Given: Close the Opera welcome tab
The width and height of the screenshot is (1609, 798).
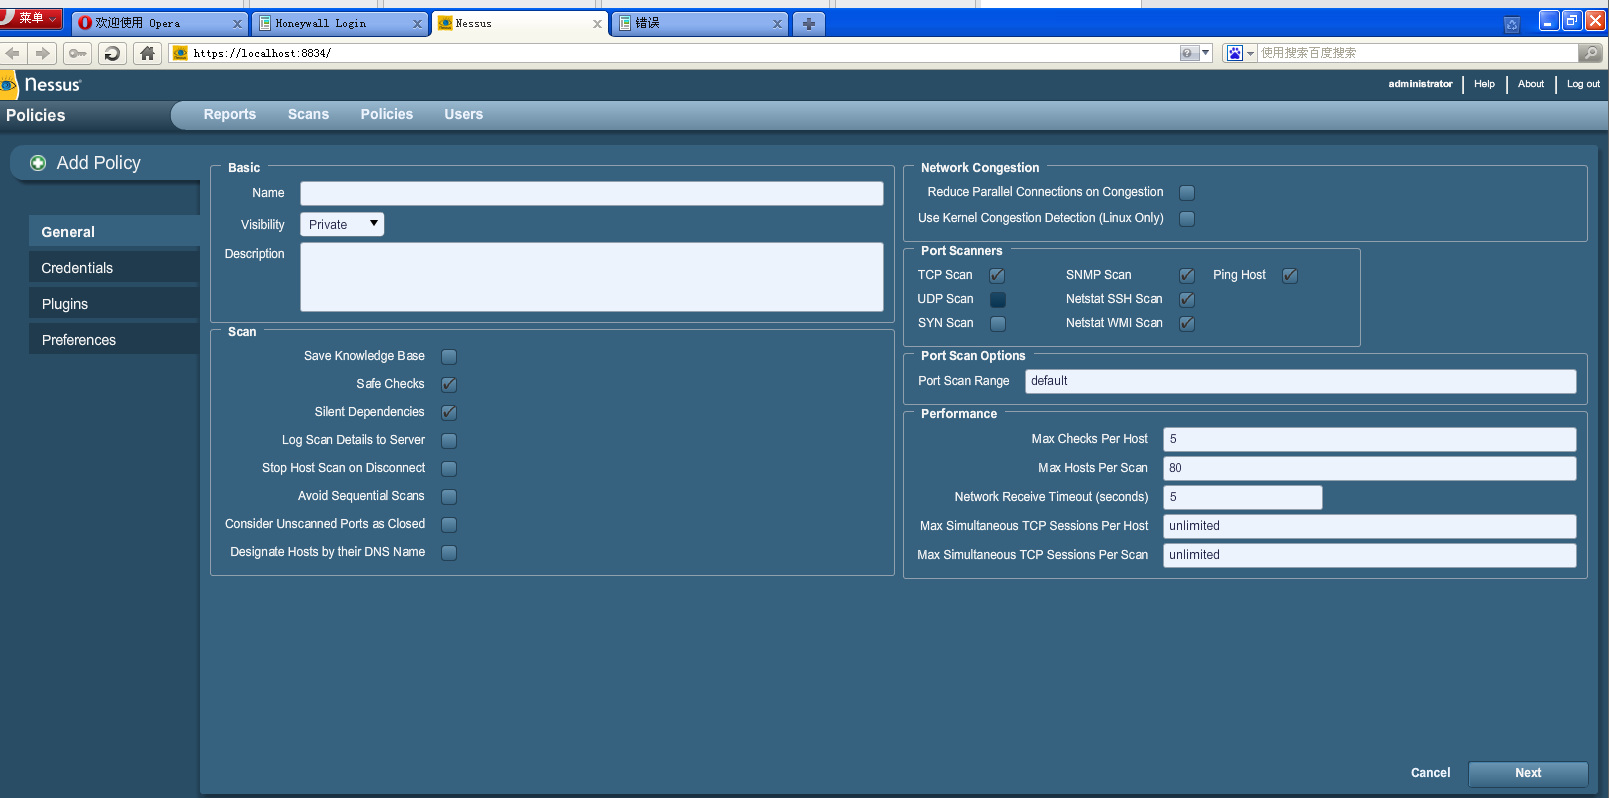Looking at the screenshot, I should coord(237,23).
